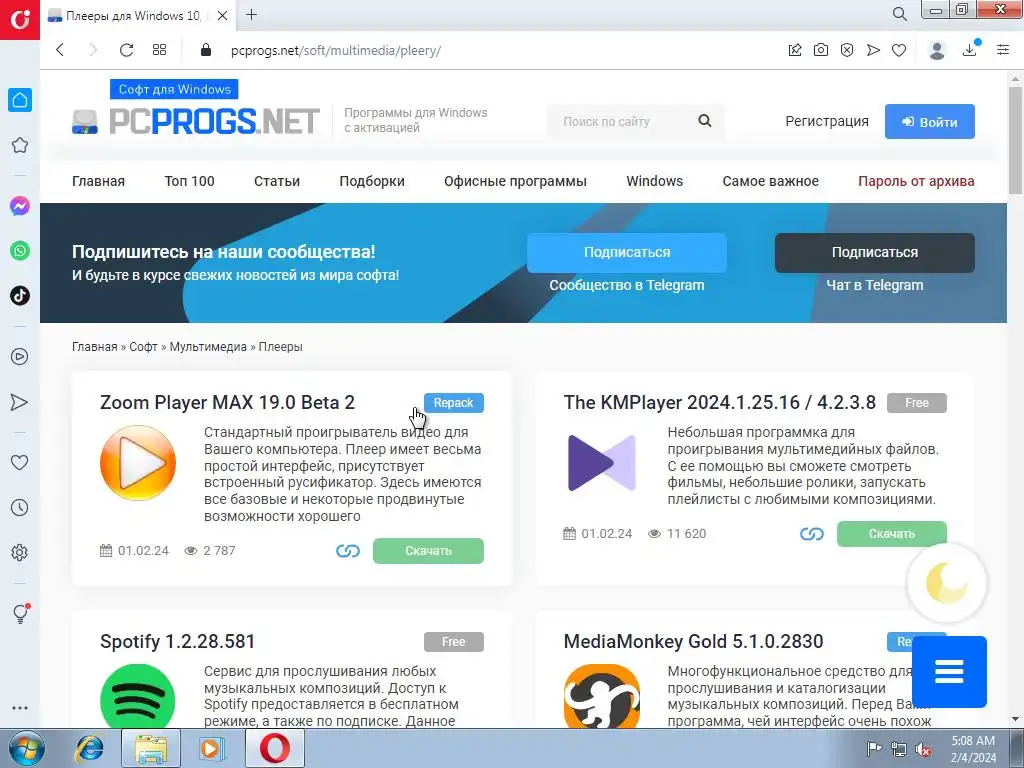Open the Офисные программы menu item
Image resolution: width=1024 pixels, height=768 pixels.
pyautogui.click(x=515, y=182)
